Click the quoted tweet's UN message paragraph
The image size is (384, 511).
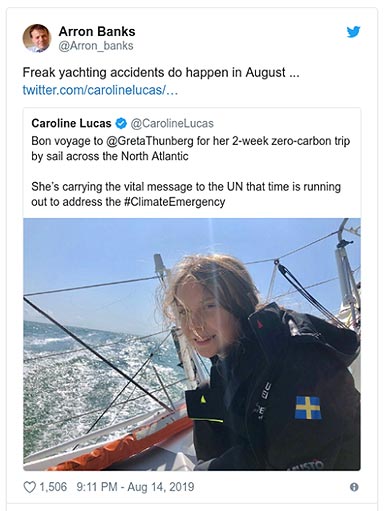pos(186,194)
